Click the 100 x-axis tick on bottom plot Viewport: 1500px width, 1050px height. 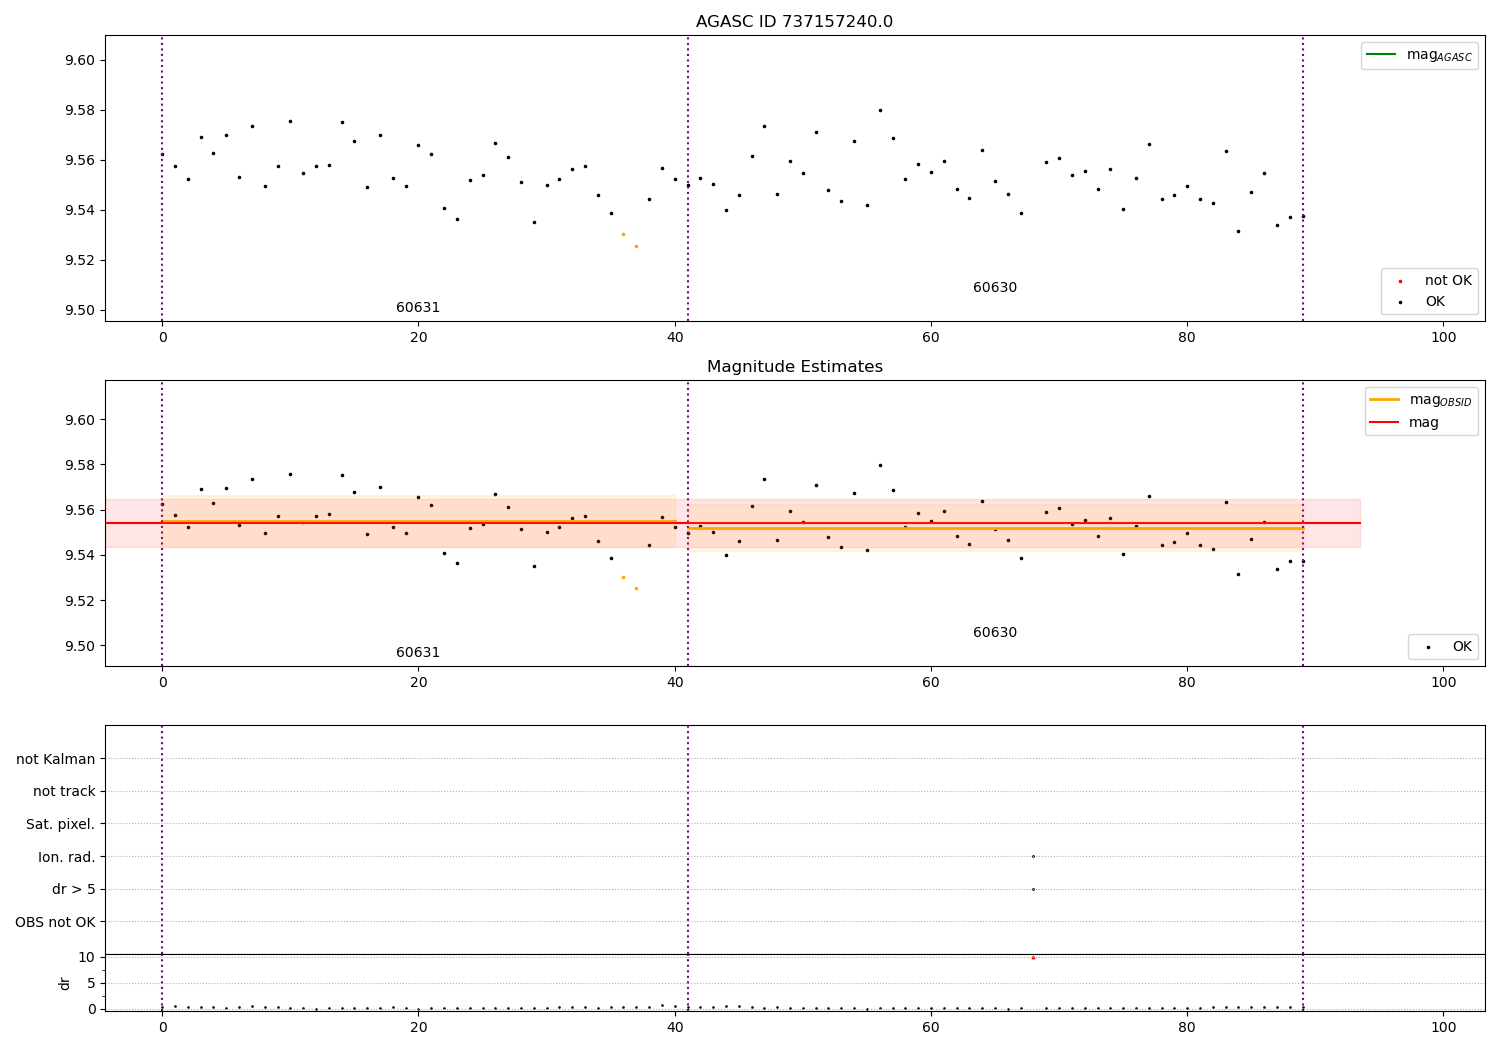pos(1443,1027)
